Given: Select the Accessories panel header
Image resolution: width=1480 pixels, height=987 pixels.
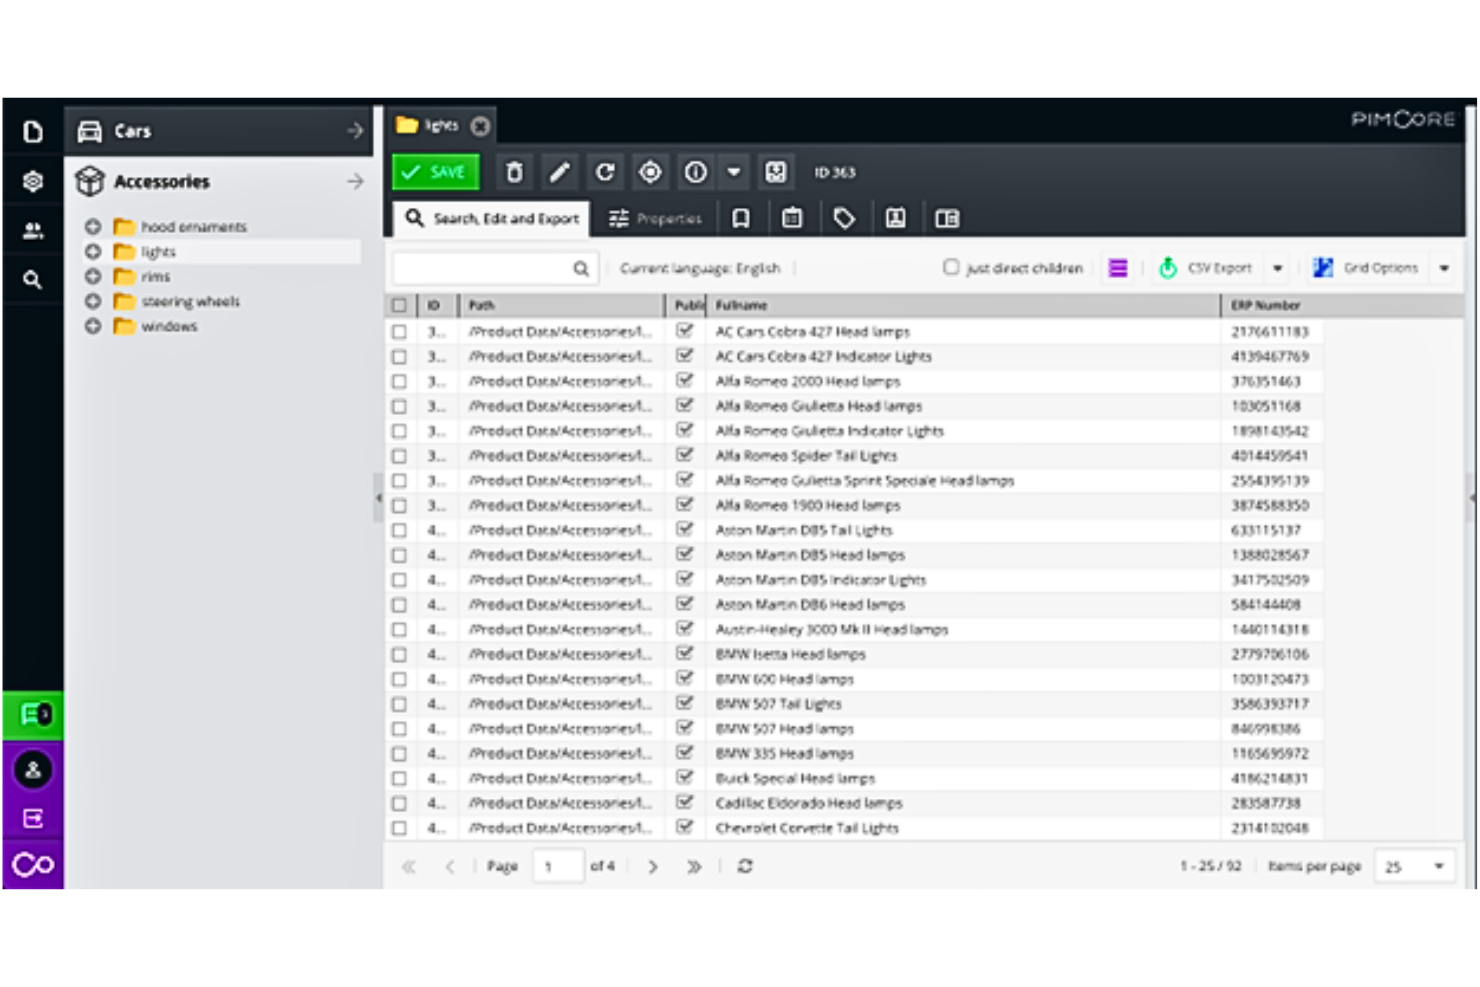Looking at the screenshot, I should (219, 181).
